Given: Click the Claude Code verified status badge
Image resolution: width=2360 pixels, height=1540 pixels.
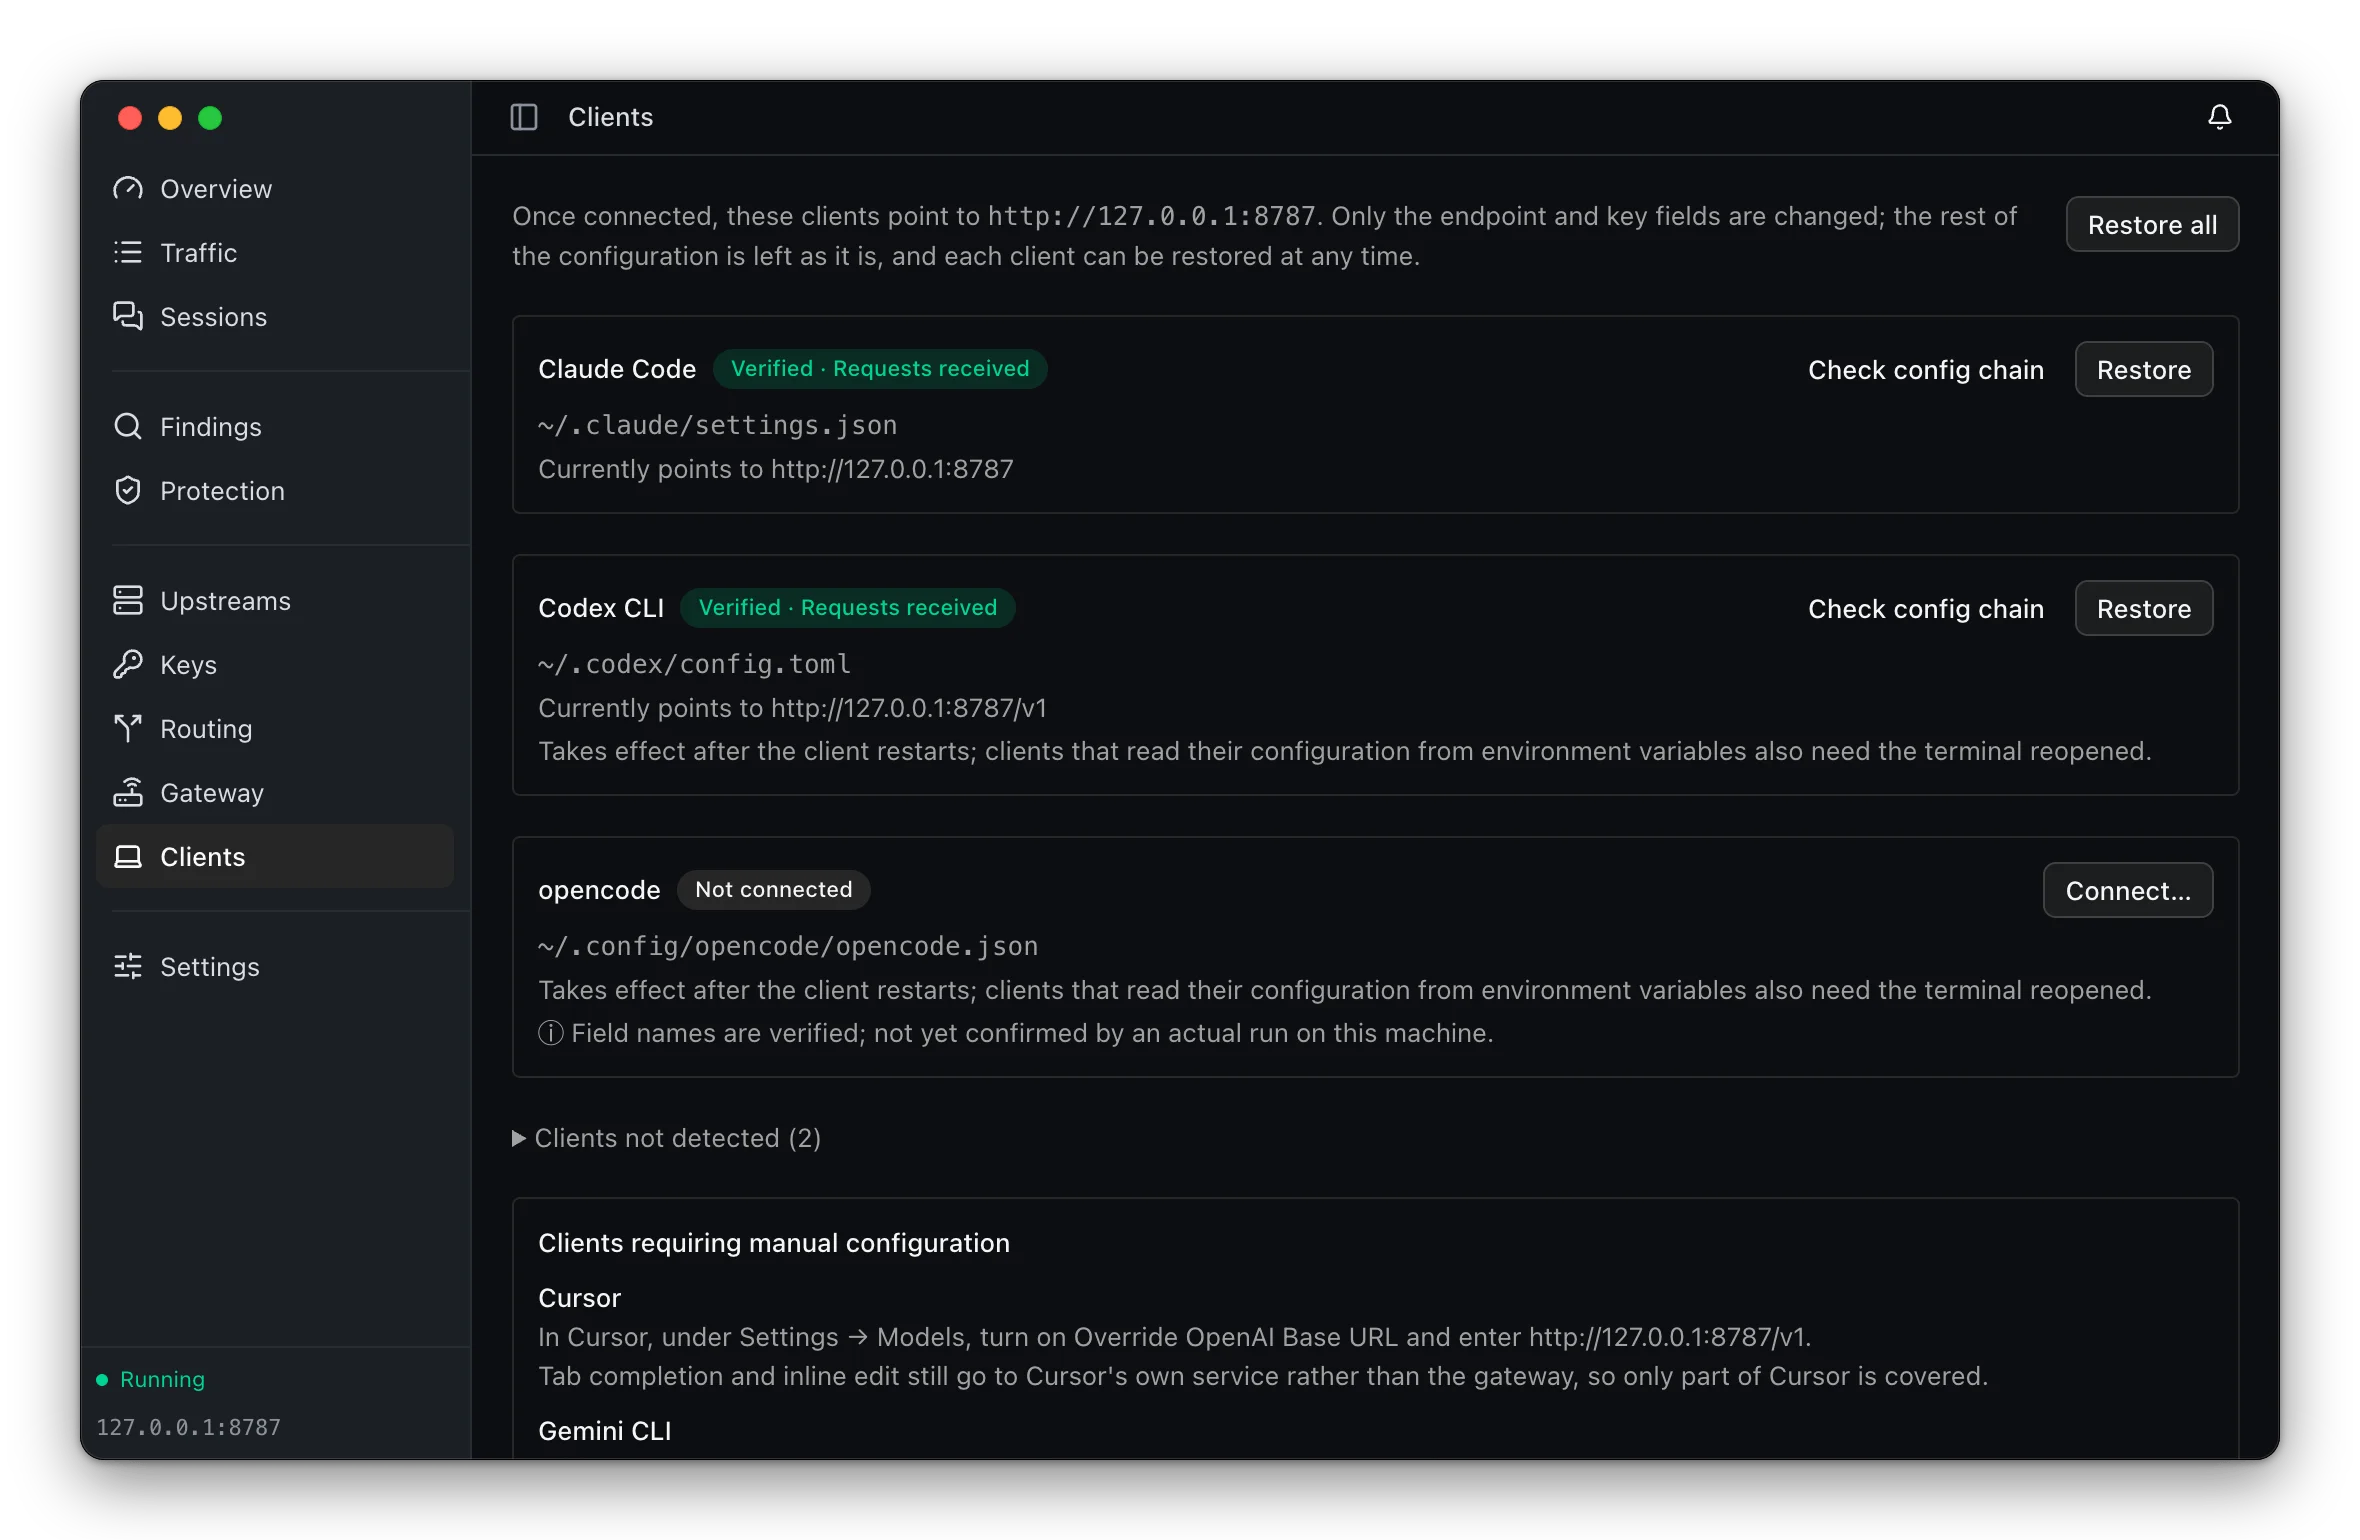Looking at the screenshot, I should point(880,369).
